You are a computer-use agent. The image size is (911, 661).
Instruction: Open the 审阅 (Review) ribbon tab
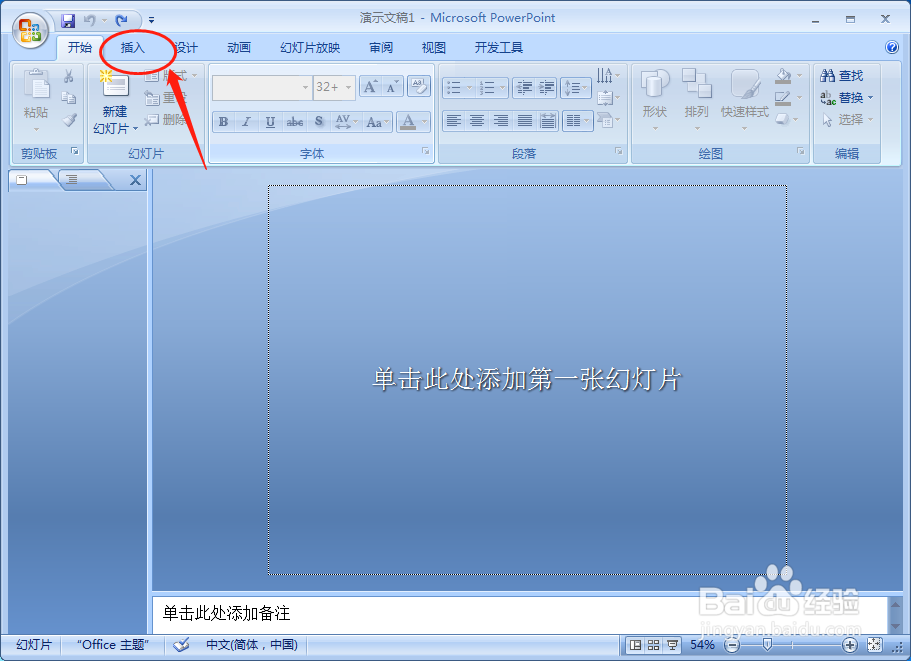380,47
